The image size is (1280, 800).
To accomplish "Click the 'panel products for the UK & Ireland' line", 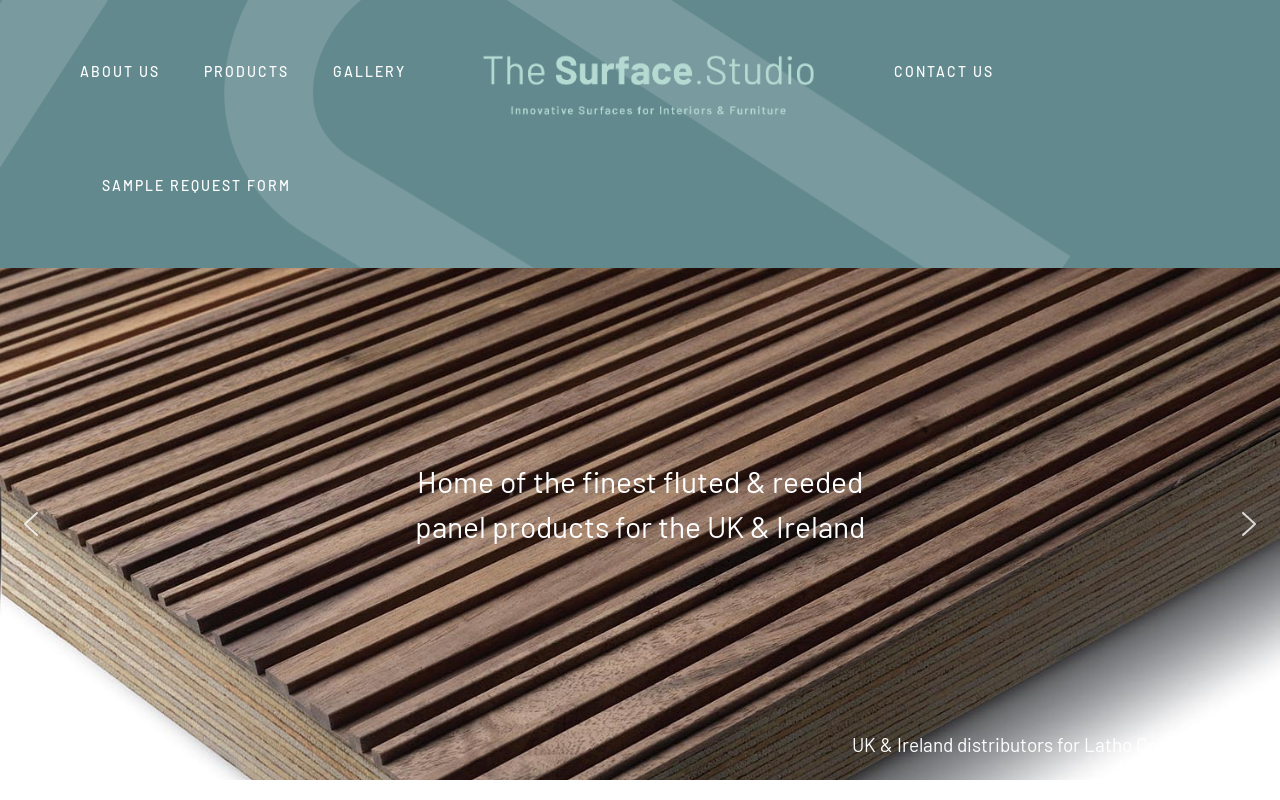I will pos(640,528).
